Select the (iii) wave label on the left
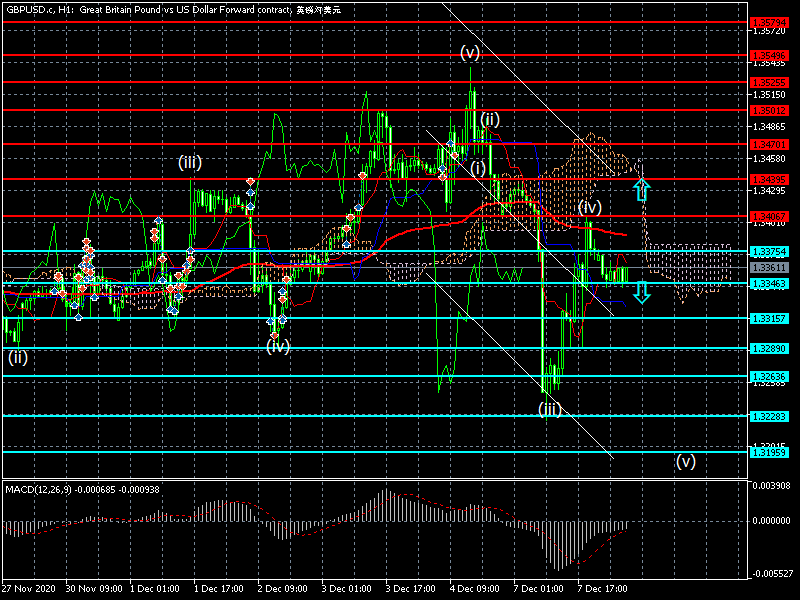The image size is (800, 600). coord(190,162)
